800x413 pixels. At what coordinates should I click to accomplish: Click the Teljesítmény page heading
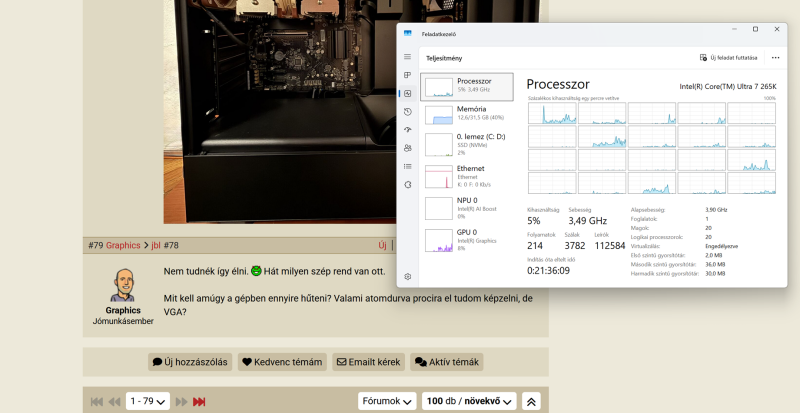click(x=444, y=58)
